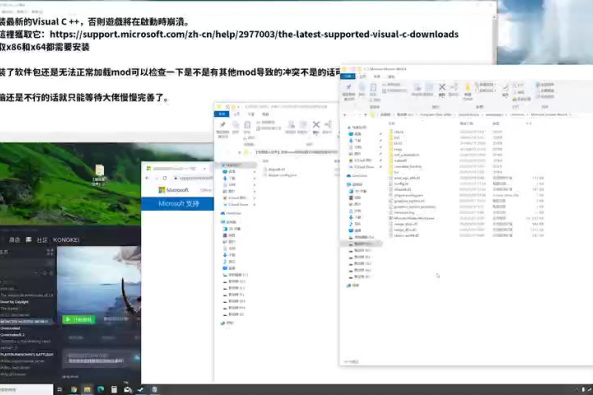The height and width of the screenshot is (395, 593).
Task: Open the blue File tab in right Explorer
Action: (x=348, y=76)
